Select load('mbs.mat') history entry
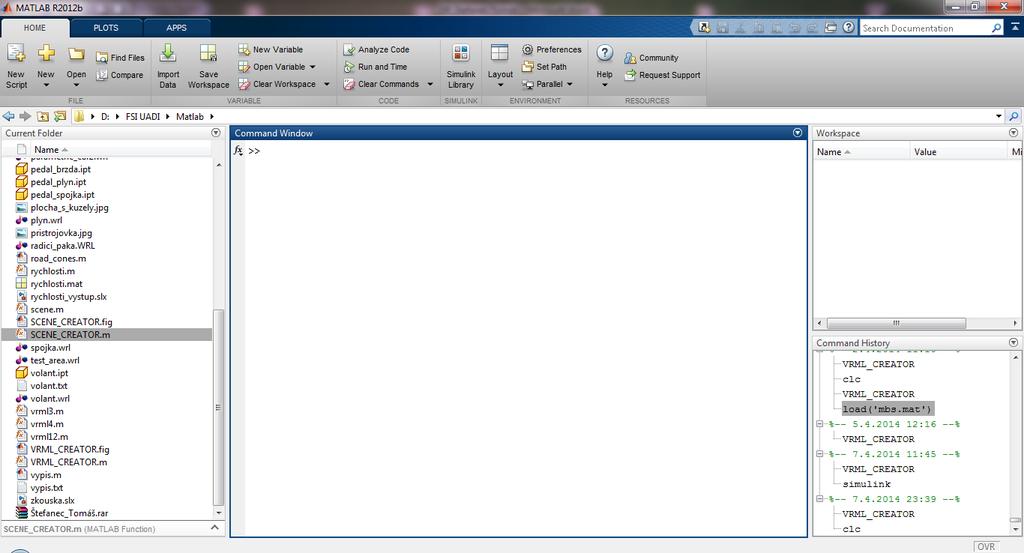 (887, 409)
